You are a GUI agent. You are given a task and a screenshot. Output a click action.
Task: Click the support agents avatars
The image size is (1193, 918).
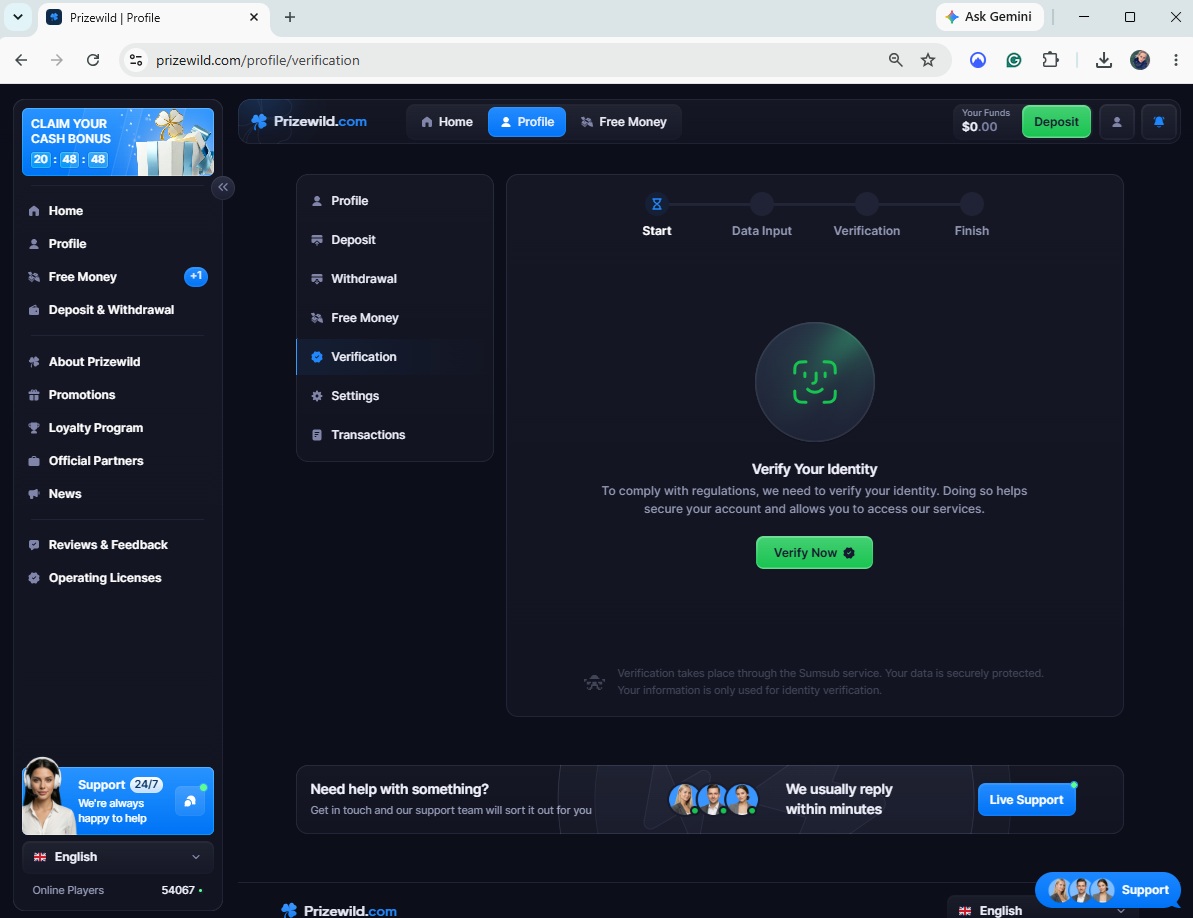pos(714,799)
